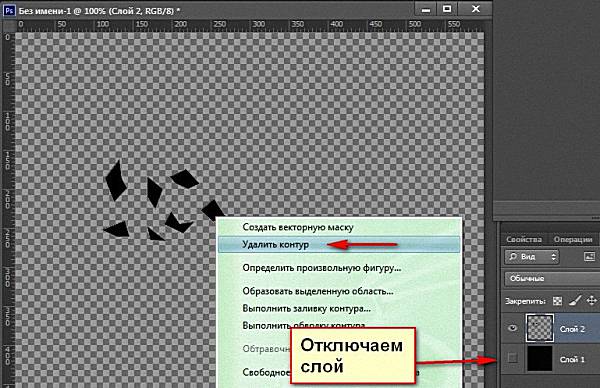Click the magnifier icon in Вид filter

click(x=513, y=257)
